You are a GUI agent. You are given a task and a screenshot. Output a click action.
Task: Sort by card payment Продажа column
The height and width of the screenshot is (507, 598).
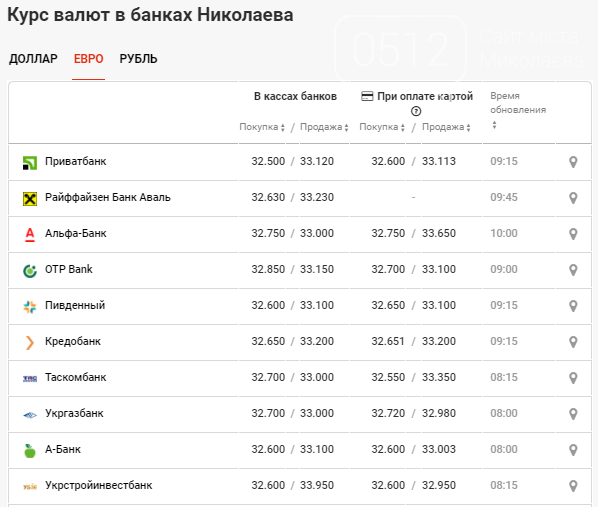(x=446, y=127)
